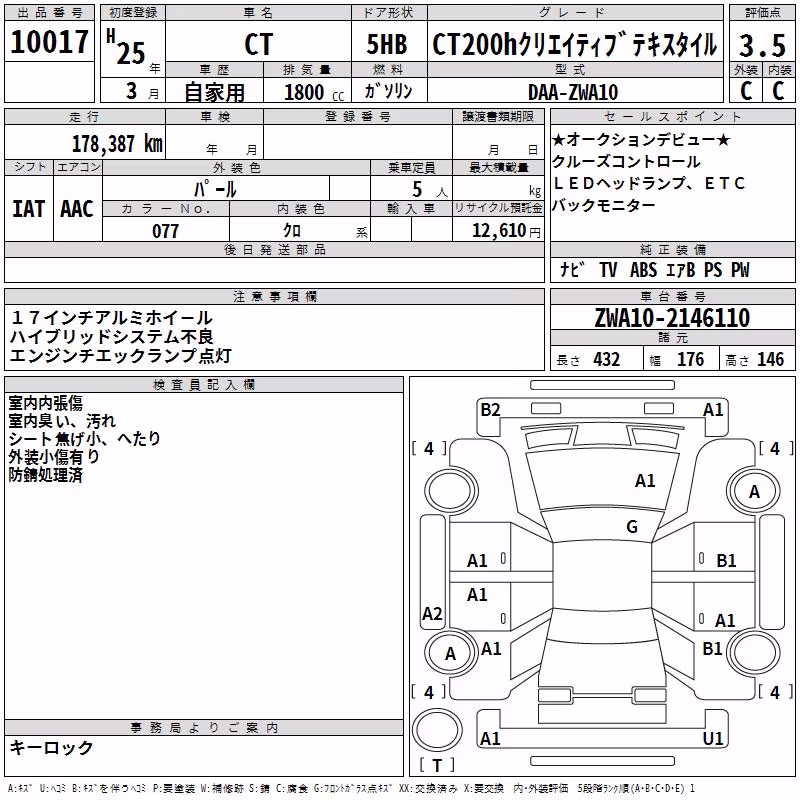Select the interior color "クロ"
The height and width of the screenshot is (800, 800).
pyautogui.click(x=292, y=231)
